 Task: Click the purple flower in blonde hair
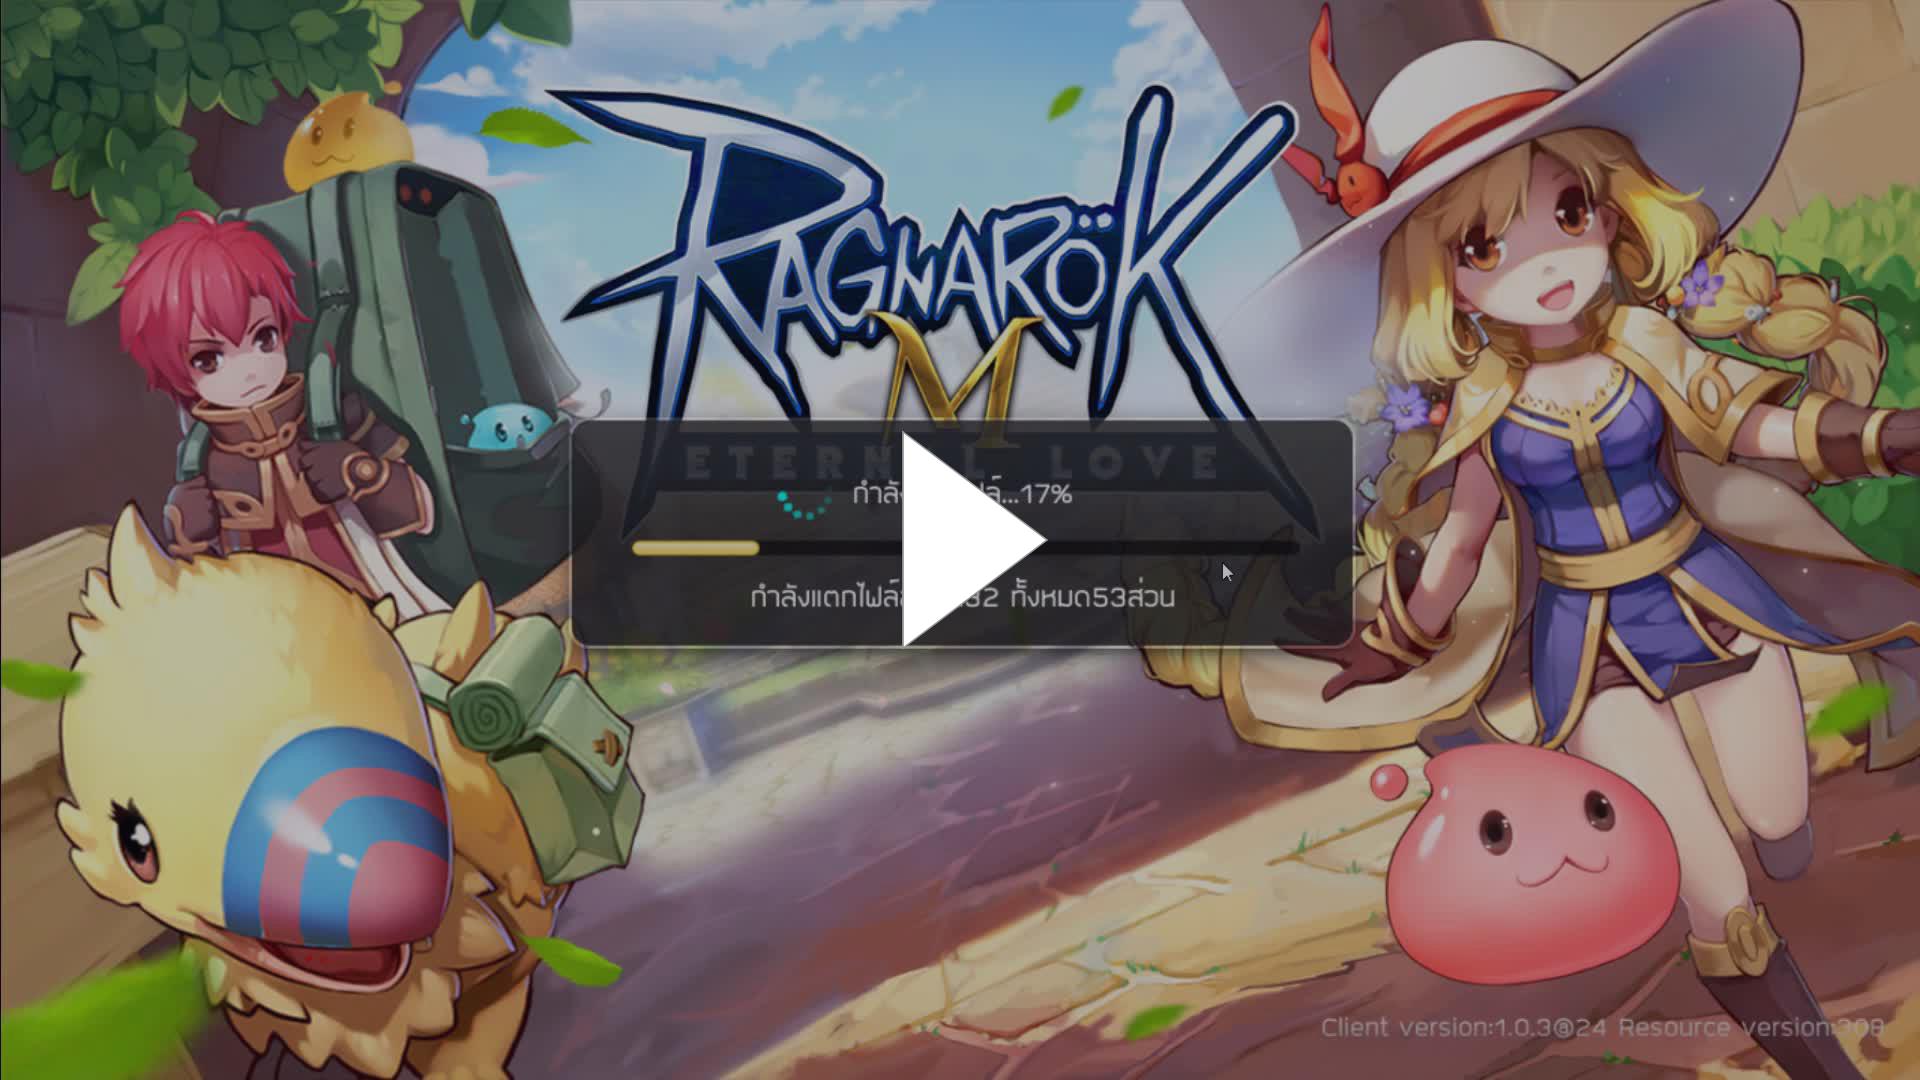[1699, 289]
